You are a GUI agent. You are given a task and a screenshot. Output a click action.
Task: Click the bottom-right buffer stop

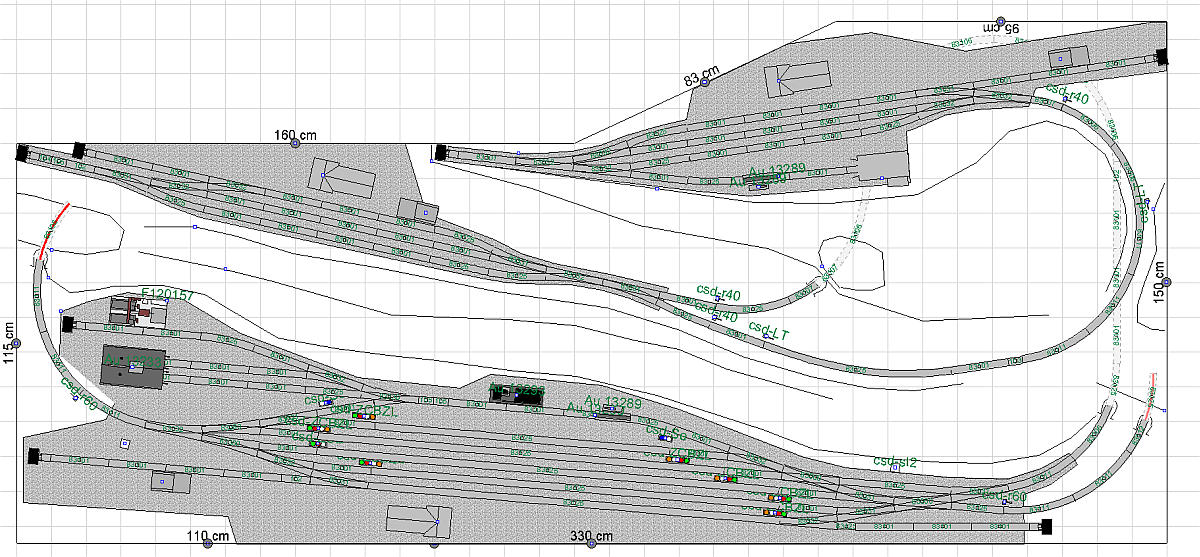click(x=1047, y=526)
